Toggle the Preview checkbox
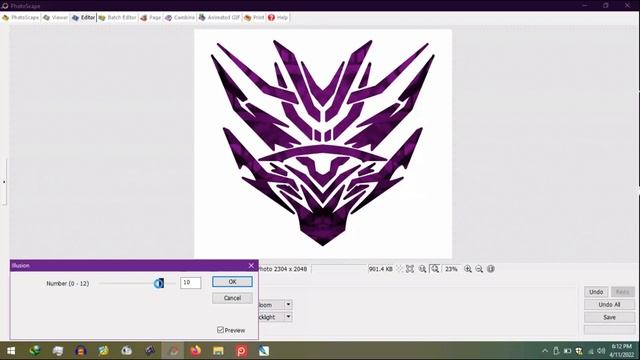640x360 pixels. [x=220, y=330]
